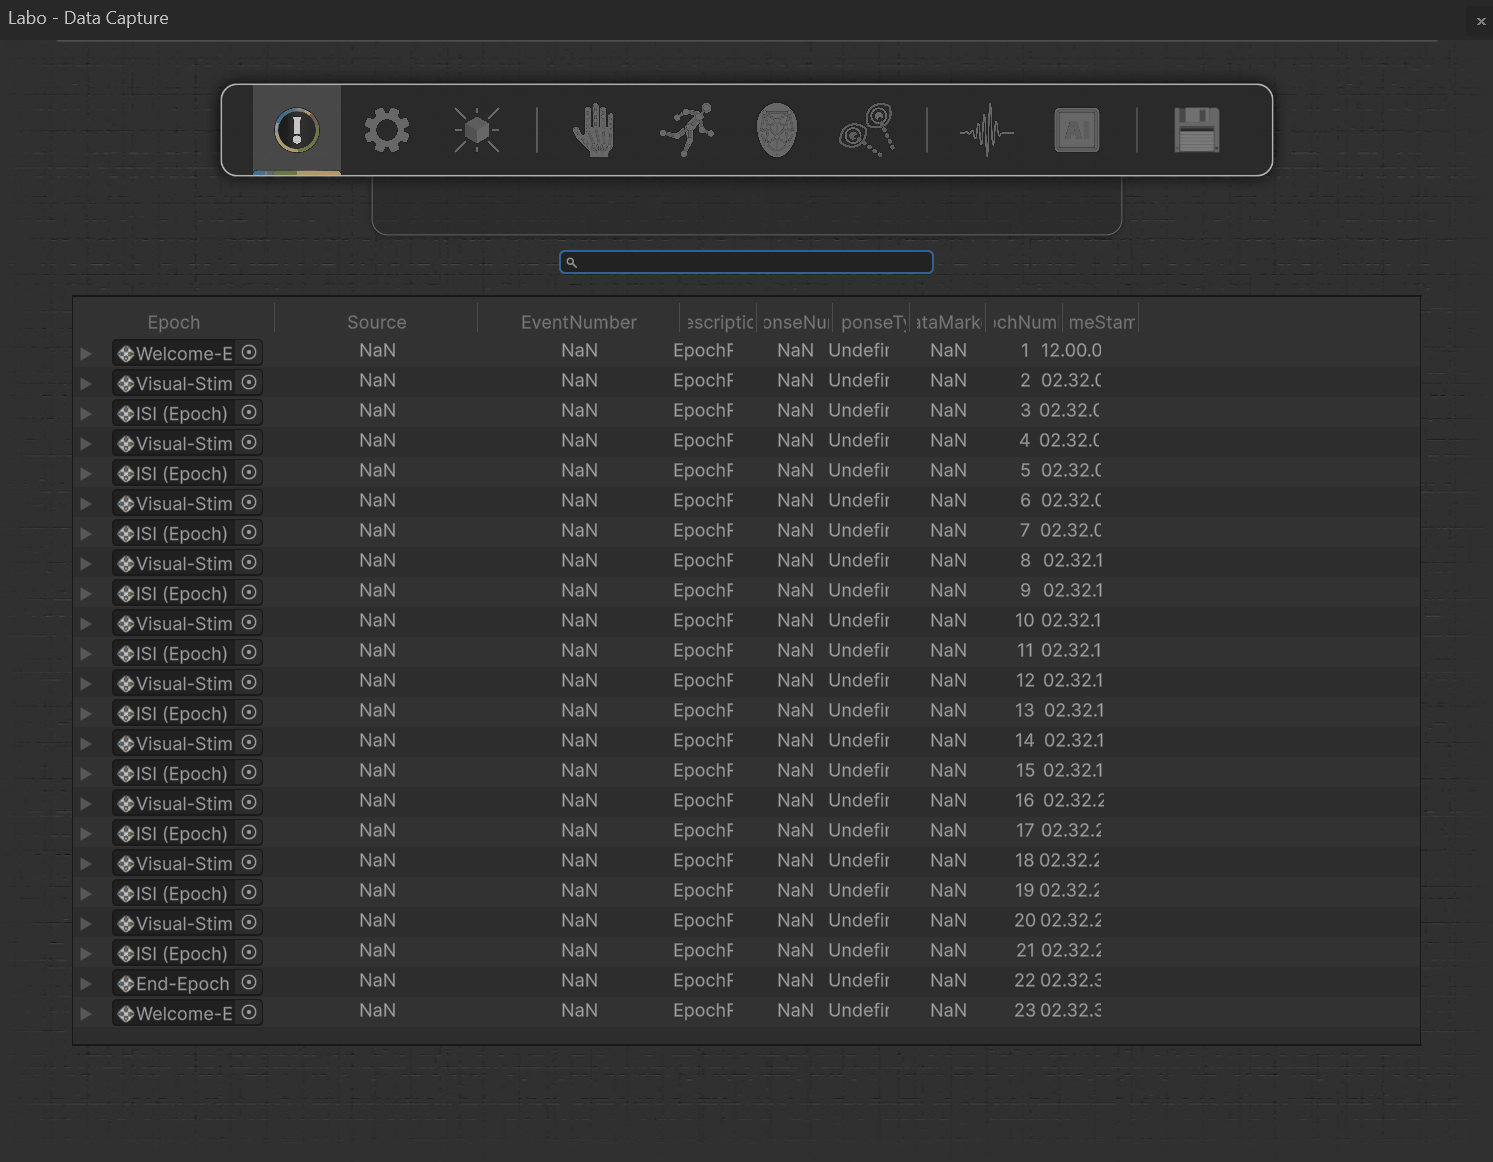
Task: Expand row 23 Welcome-E arrow
Action: (86, 1013)
